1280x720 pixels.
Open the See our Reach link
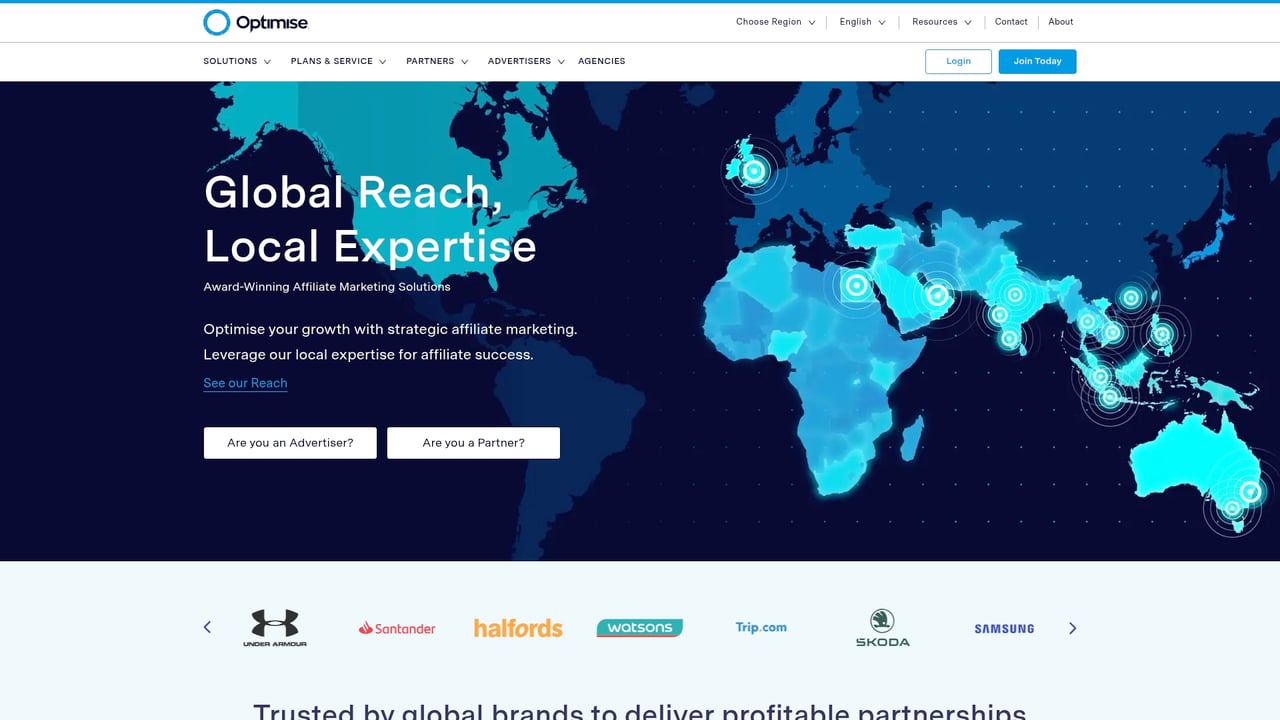pyautogui.click(x=245, y=383)
